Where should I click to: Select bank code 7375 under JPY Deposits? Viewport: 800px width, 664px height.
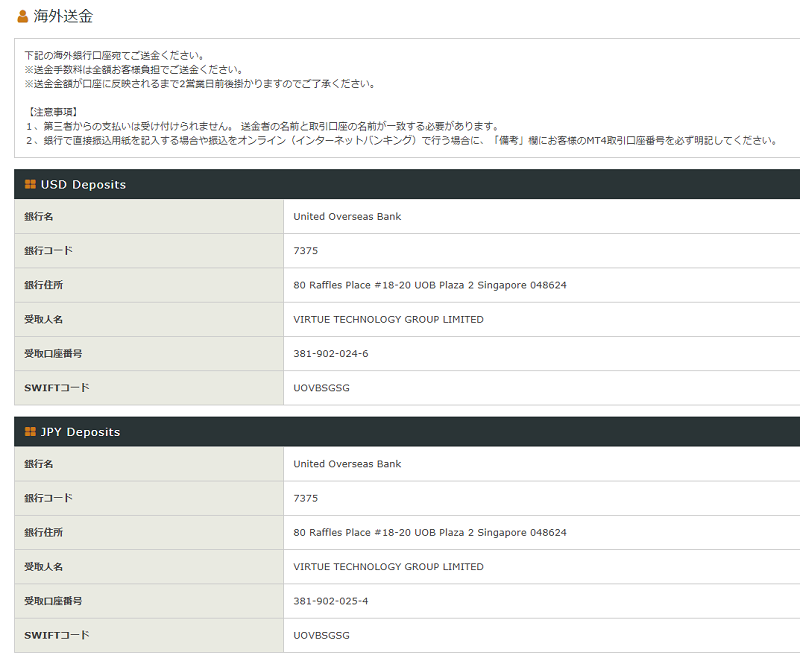tap(306, 498)
